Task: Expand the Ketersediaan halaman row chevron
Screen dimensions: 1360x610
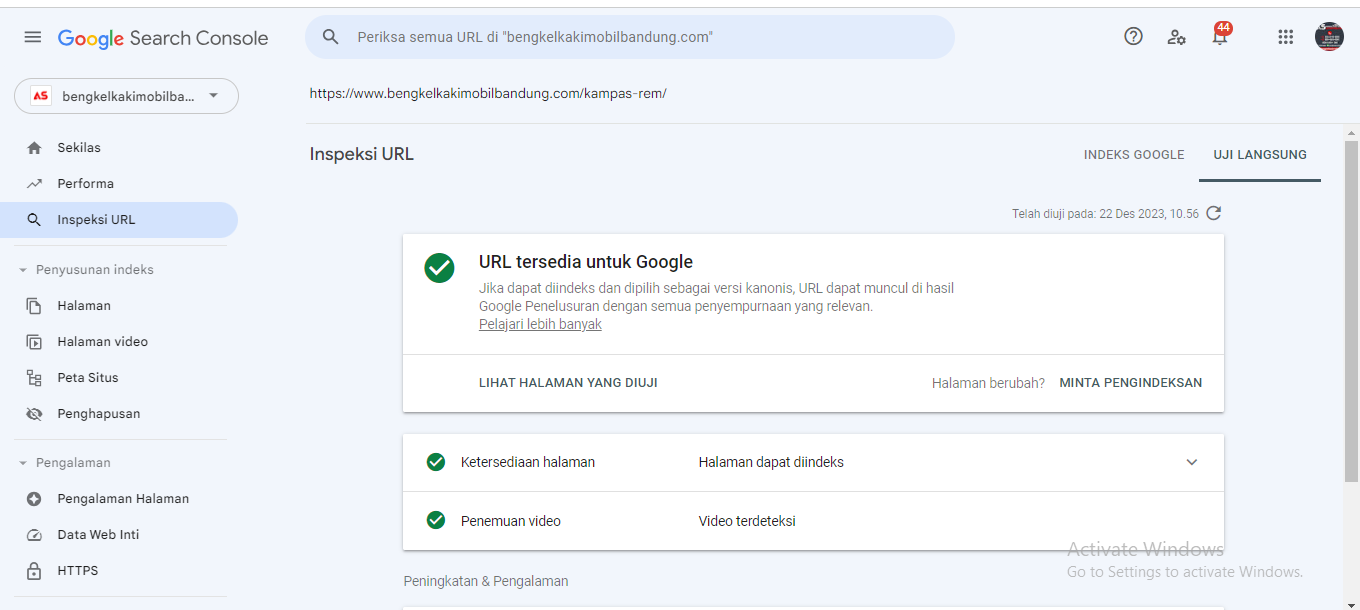Action: click(x=1191, y=462)
